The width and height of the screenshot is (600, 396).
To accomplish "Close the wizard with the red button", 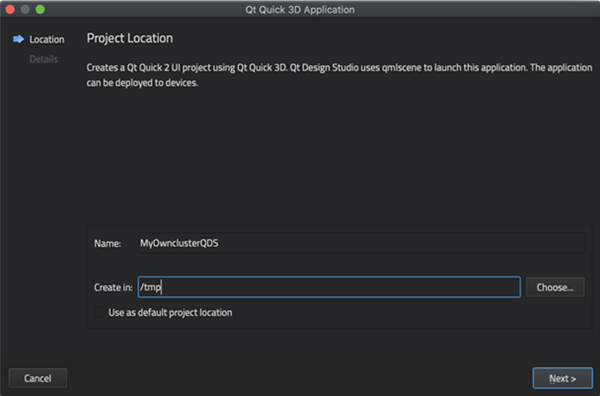I will (10, 10).
